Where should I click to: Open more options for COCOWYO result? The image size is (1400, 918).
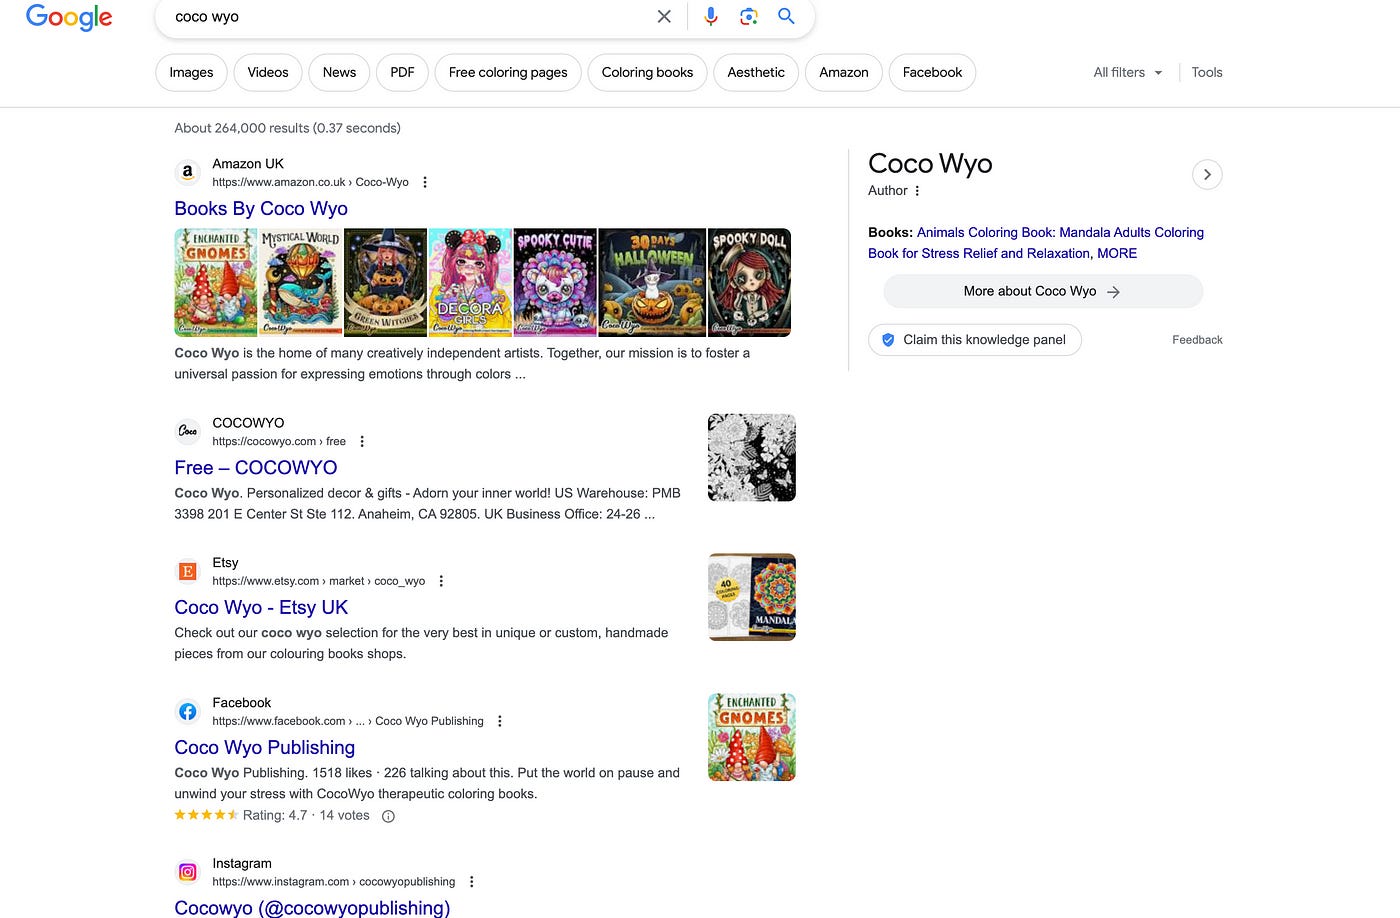pos(362,441)
